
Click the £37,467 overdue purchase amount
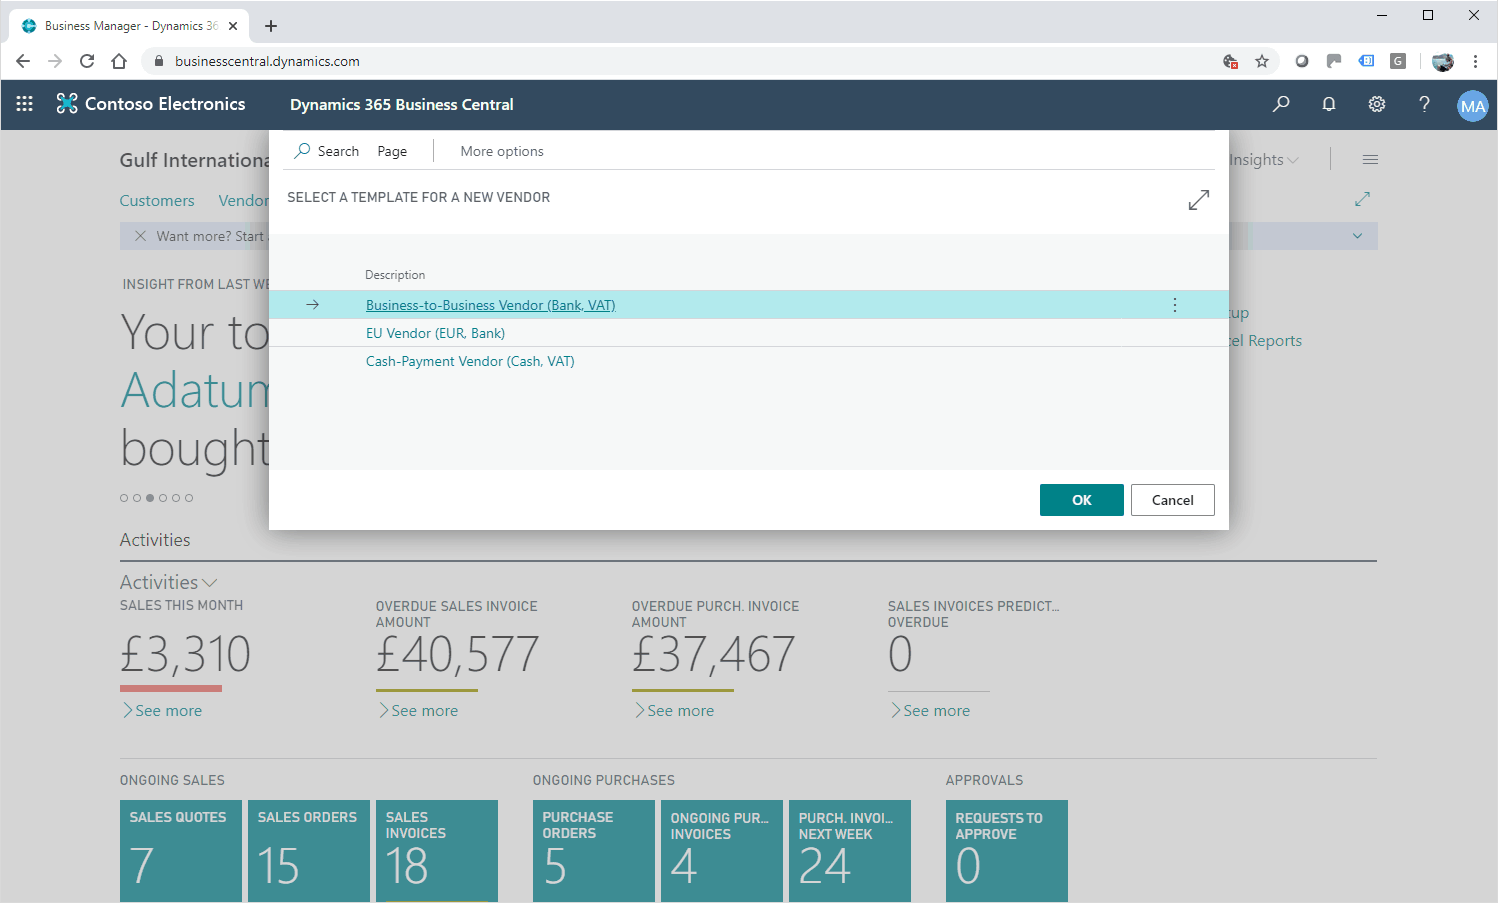(714, 655)
